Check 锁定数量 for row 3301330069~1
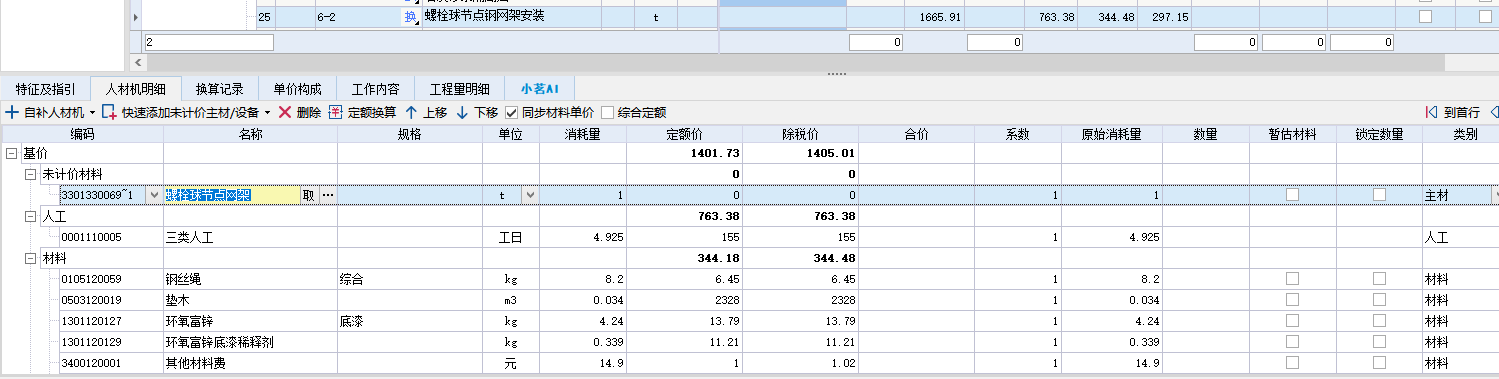This screenshot has height=379, width=1499. coord(1379,195)
